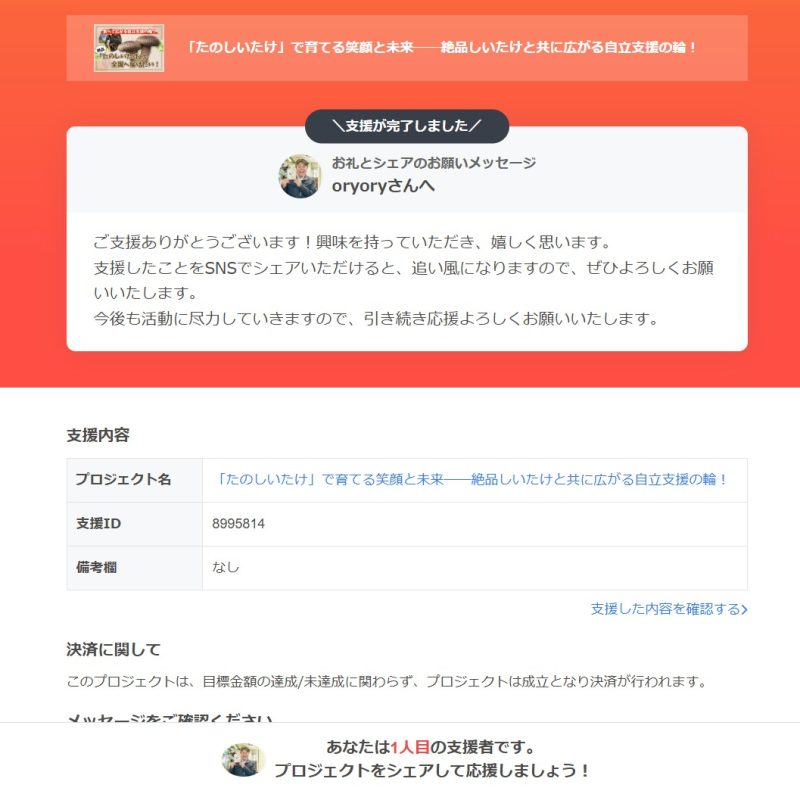Click the project owner avatar beside おれとシェアのお願いメッセージ

point(300,176)
